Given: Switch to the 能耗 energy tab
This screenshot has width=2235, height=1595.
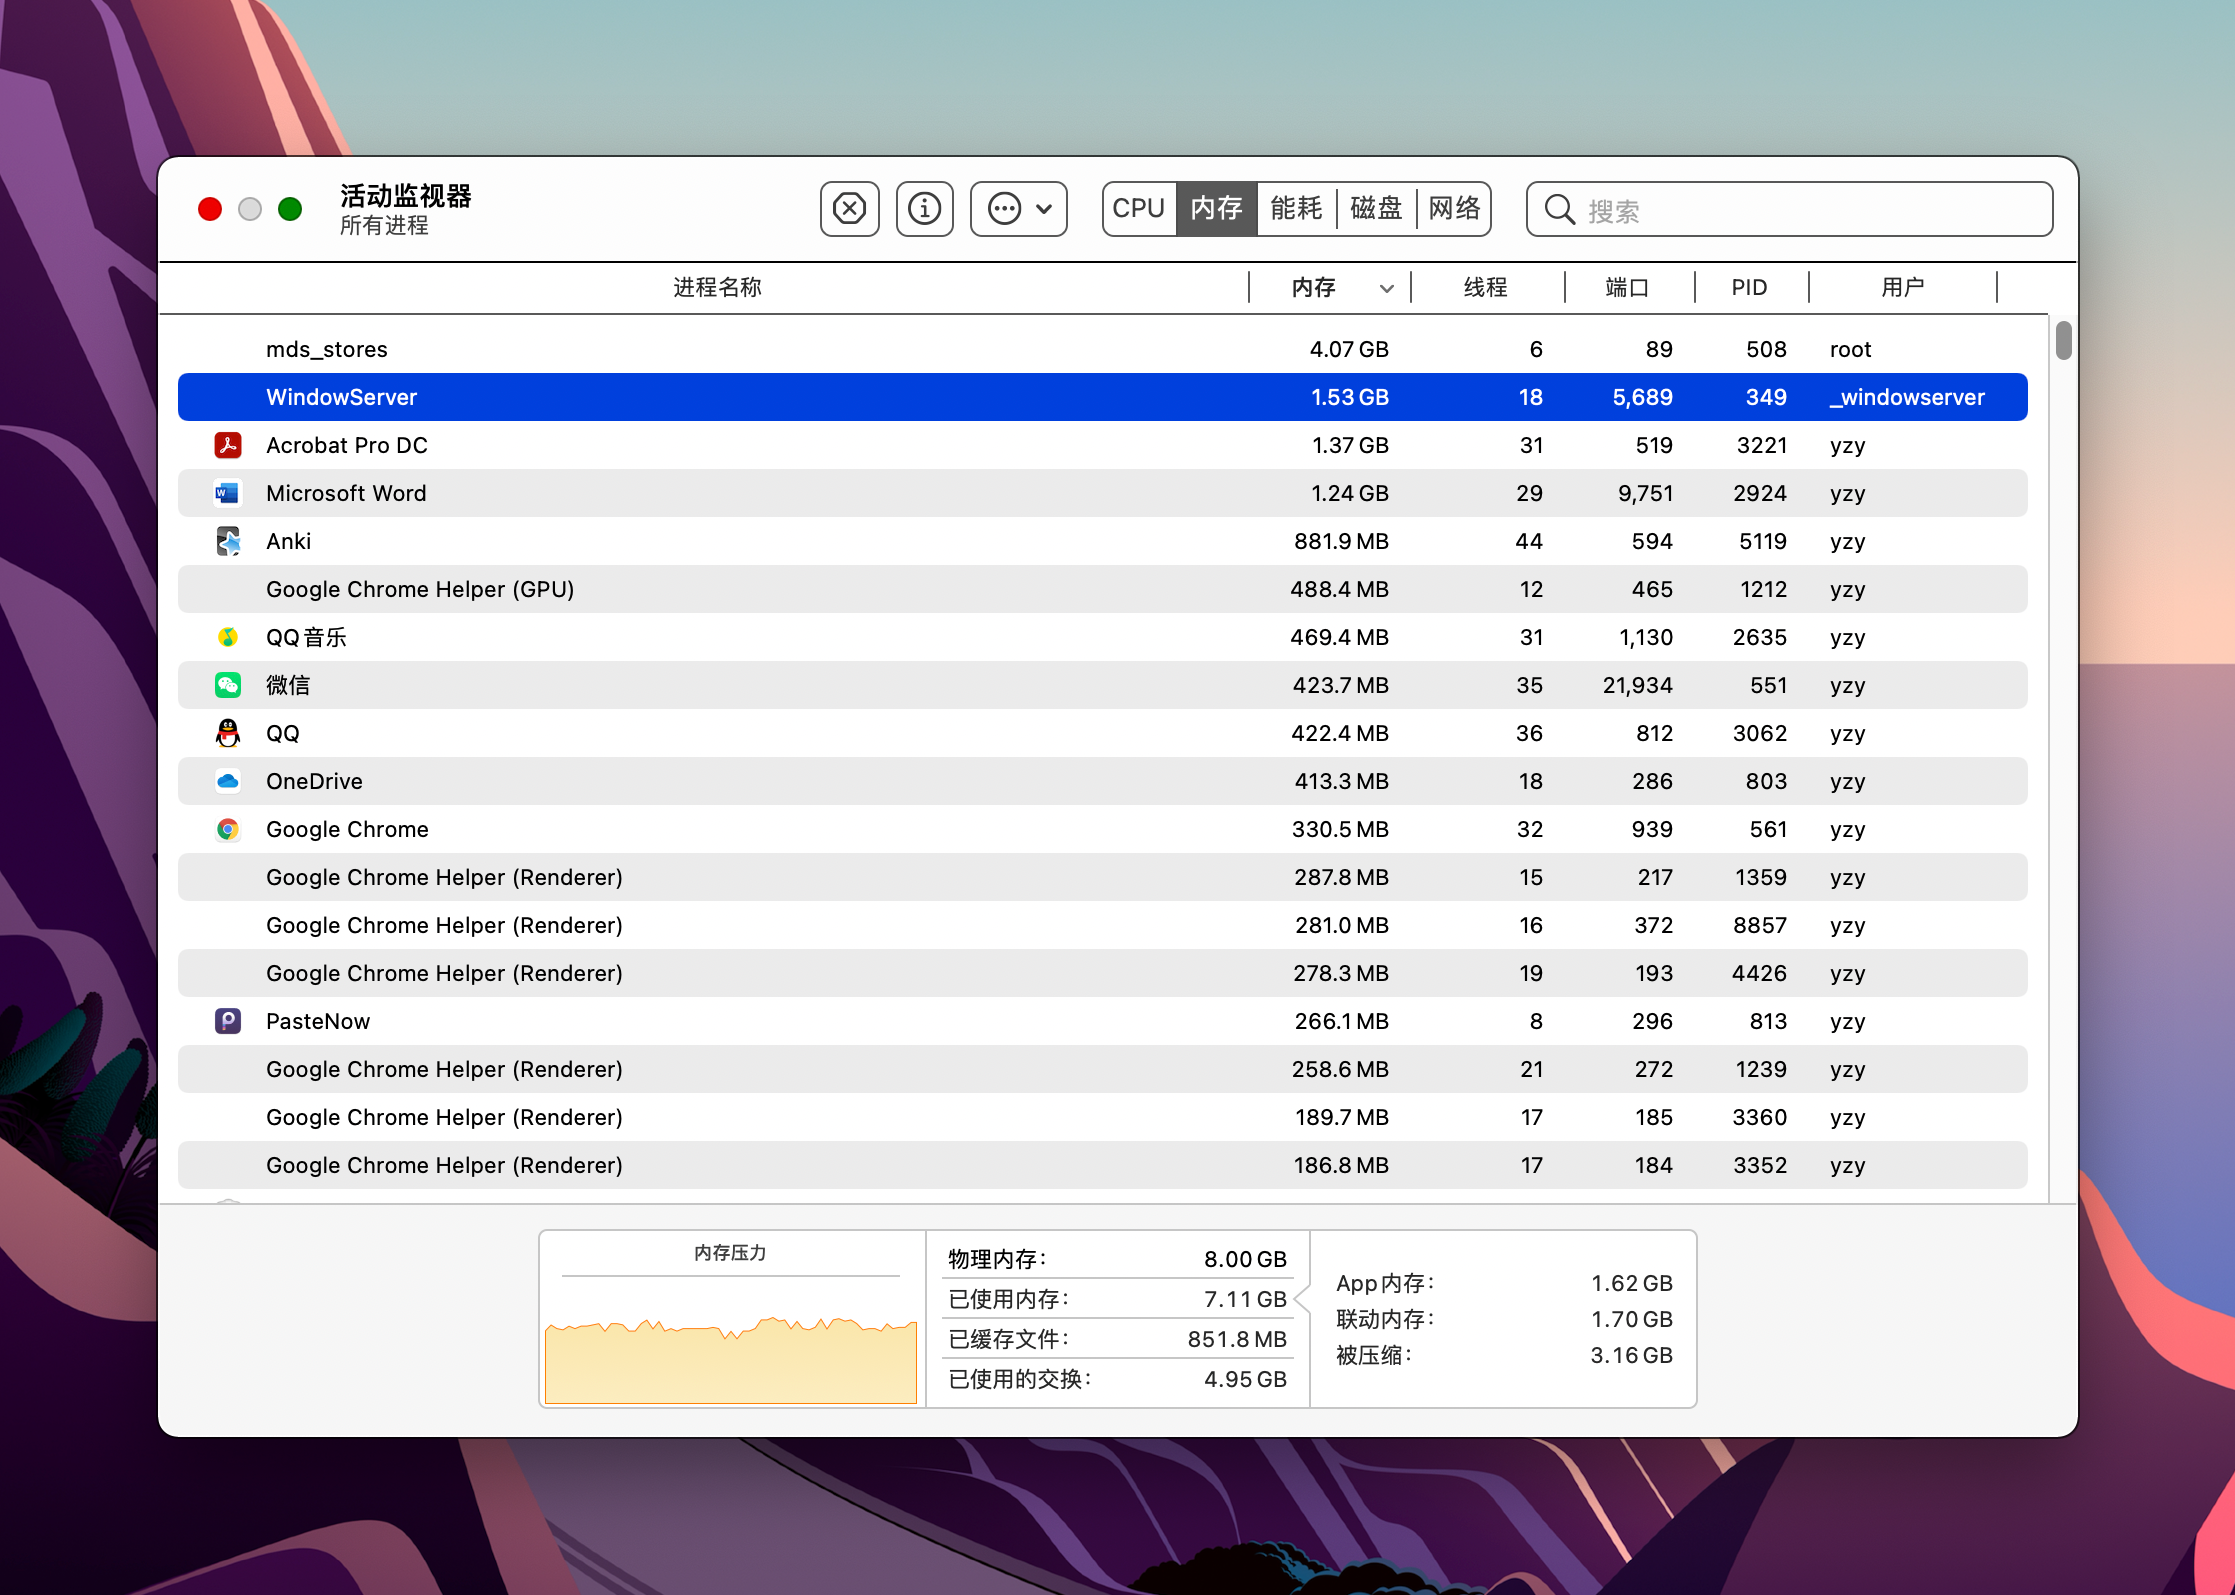Looking at the screenshot, I should click(x=1296, y=209).
